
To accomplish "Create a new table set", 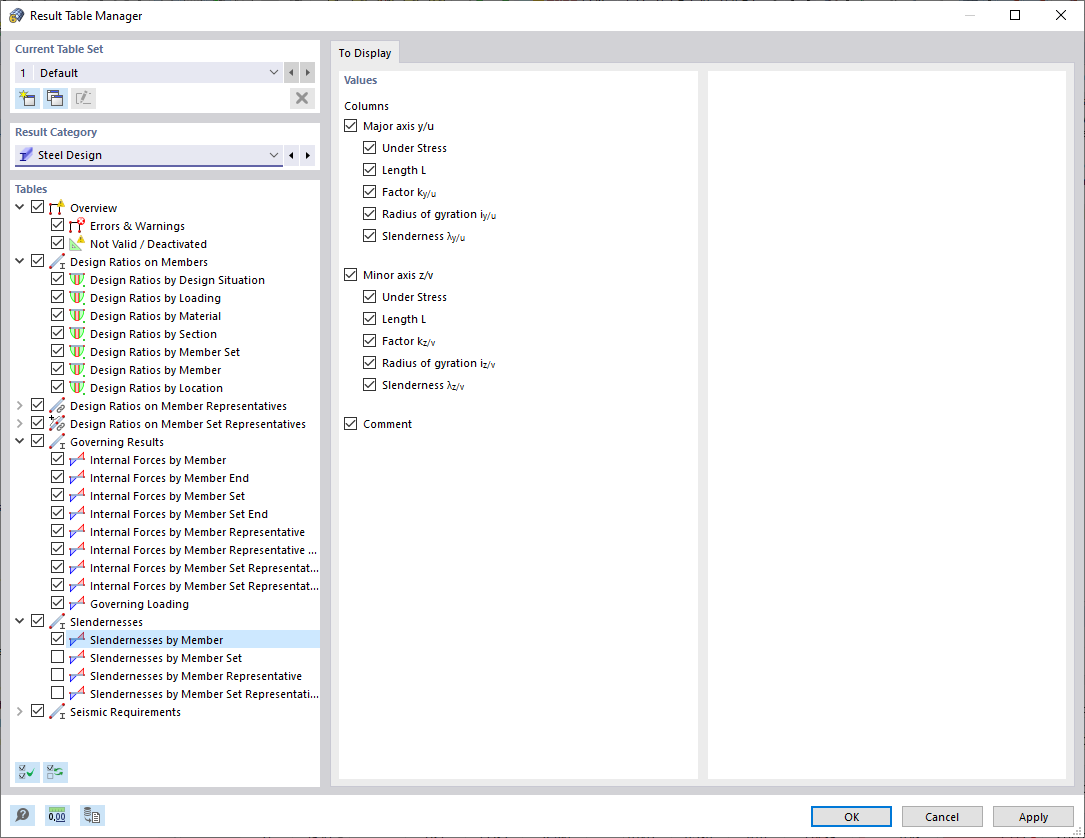I will tap(27, 98).
